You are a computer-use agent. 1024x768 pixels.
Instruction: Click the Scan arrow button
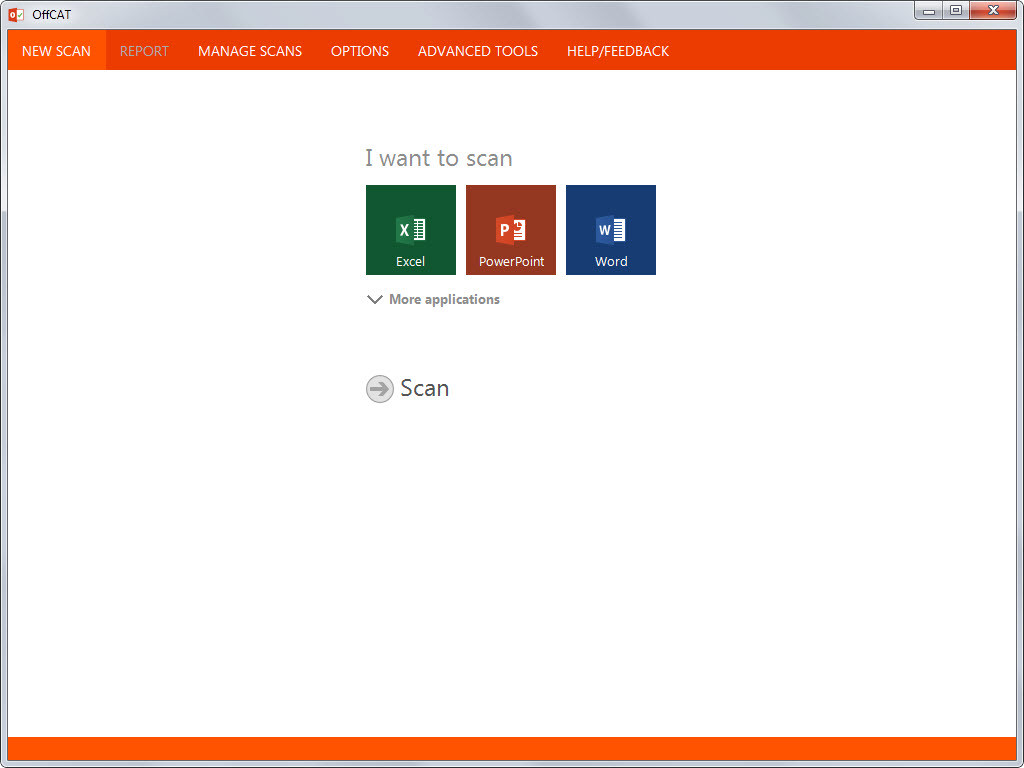379,389
